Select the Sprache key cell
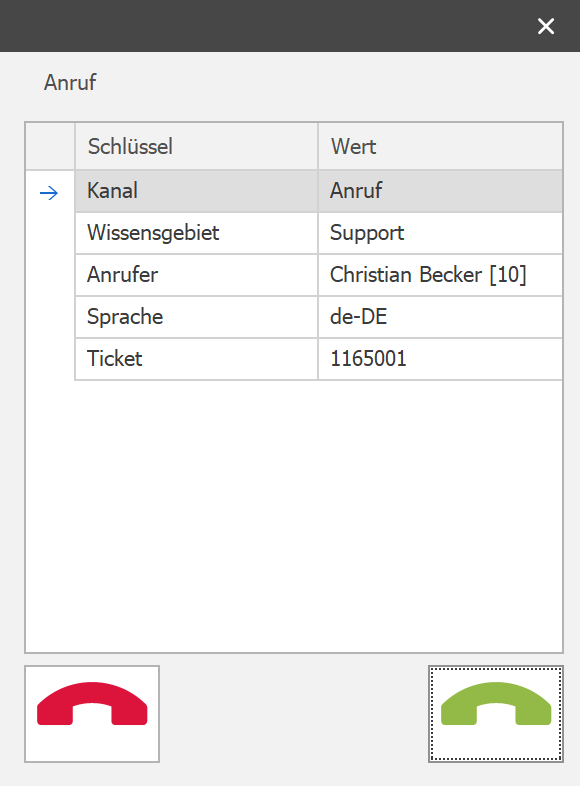 tap(197, 317)
